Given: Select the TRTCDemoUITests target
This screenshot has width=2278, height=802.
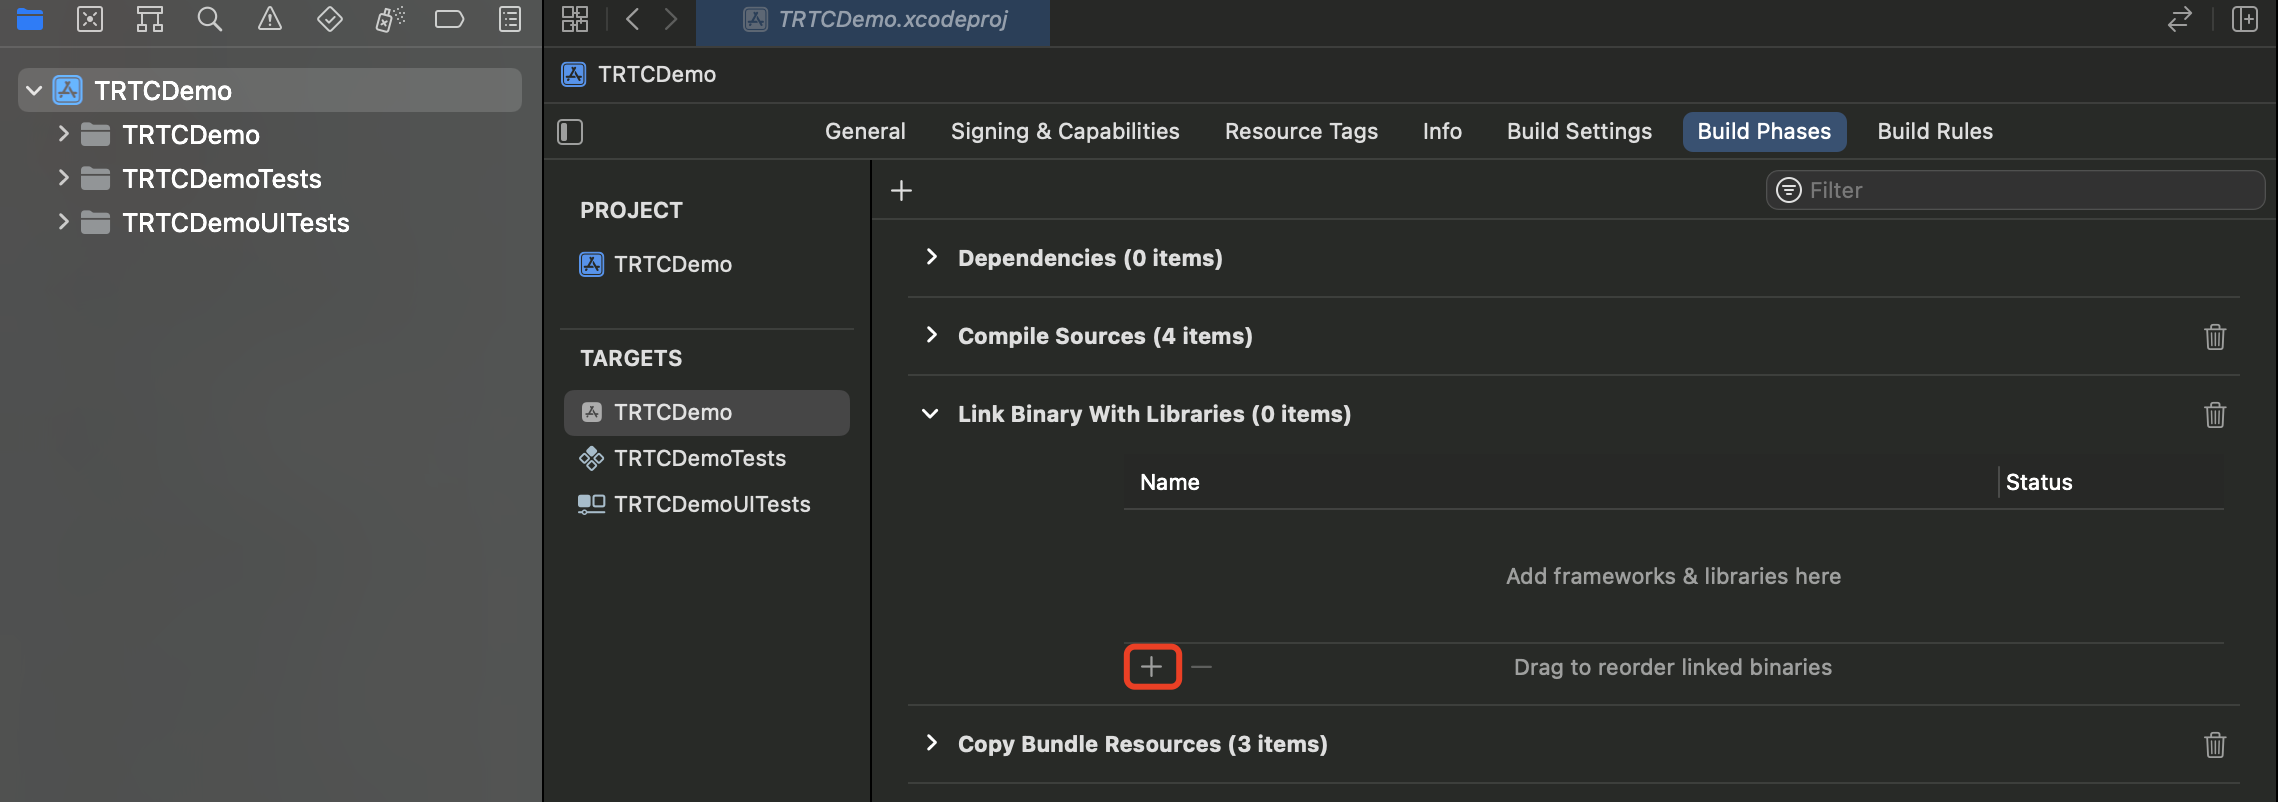Looking at the screenshot, I should coord(711,504).
